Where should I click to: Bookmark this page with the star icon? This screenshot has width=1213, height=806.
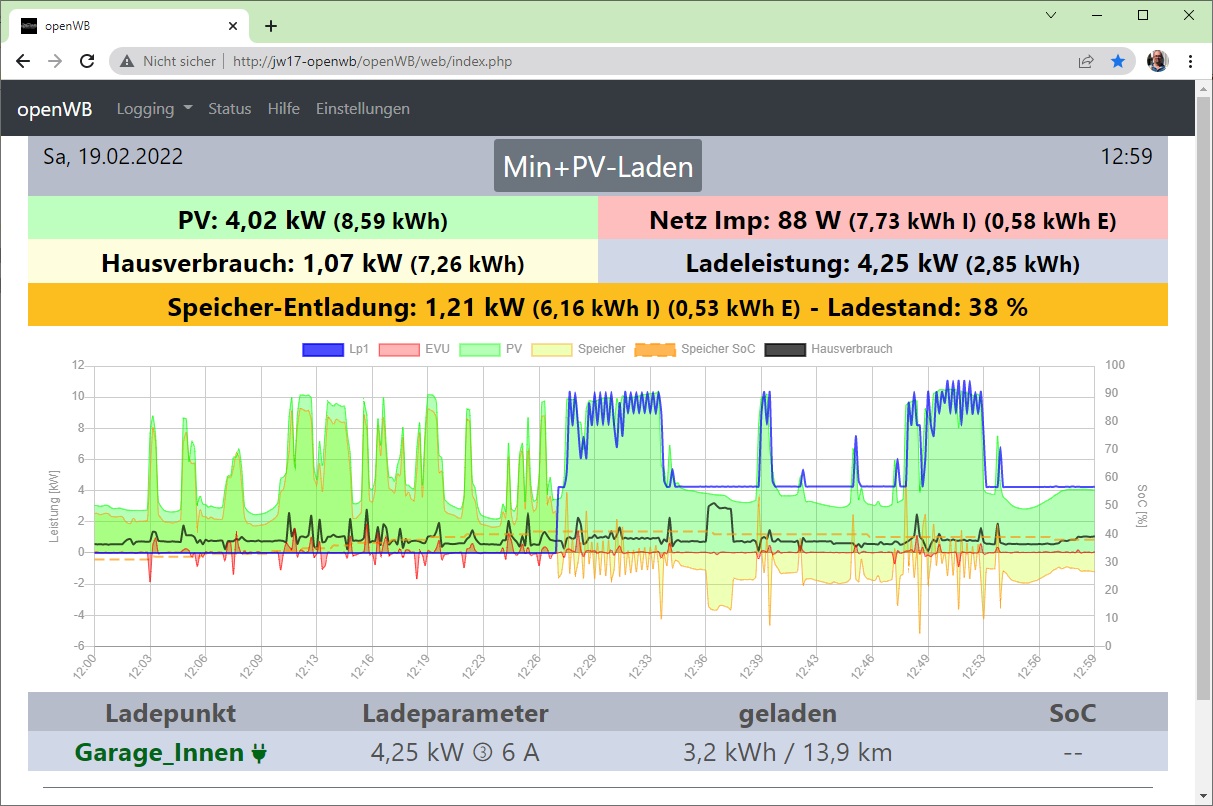tap(1118, 61)
